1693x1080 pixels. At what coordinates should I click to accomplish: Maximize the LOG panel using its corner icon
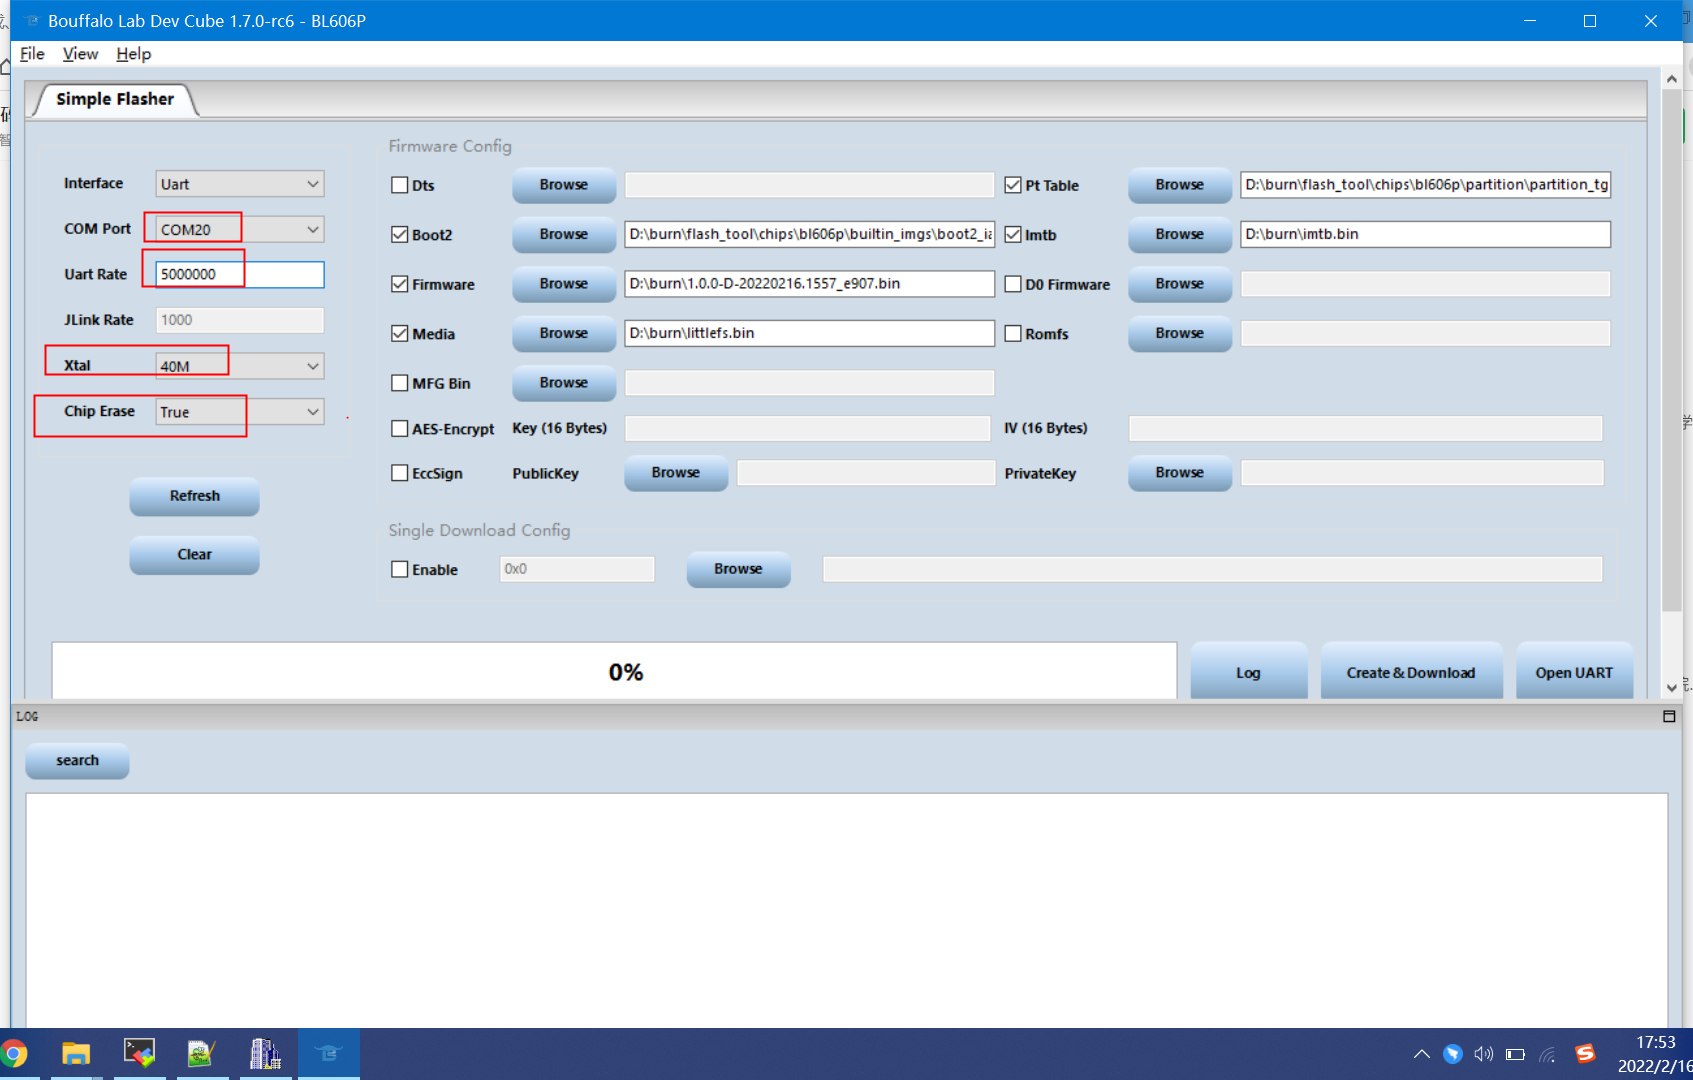[x=1669, y=716]
